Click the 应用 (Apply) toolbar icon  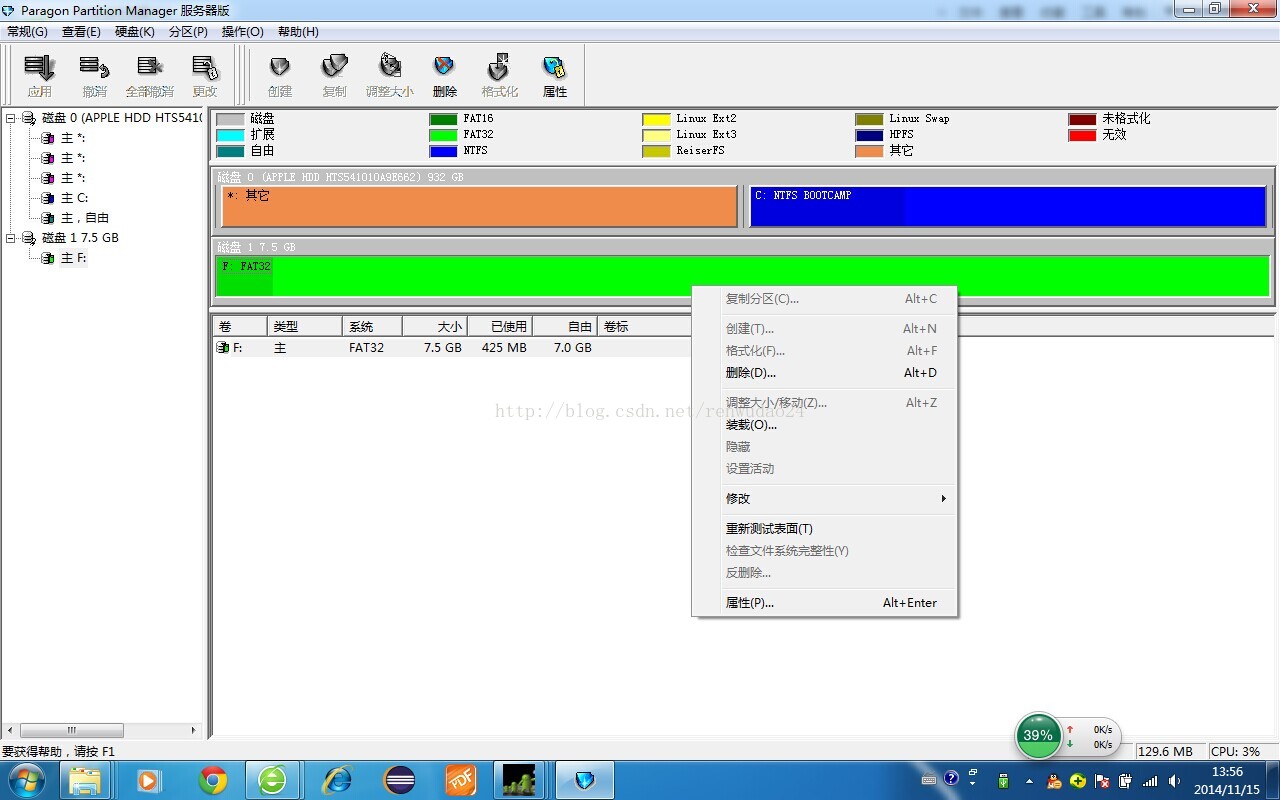(x=40, y=76)
